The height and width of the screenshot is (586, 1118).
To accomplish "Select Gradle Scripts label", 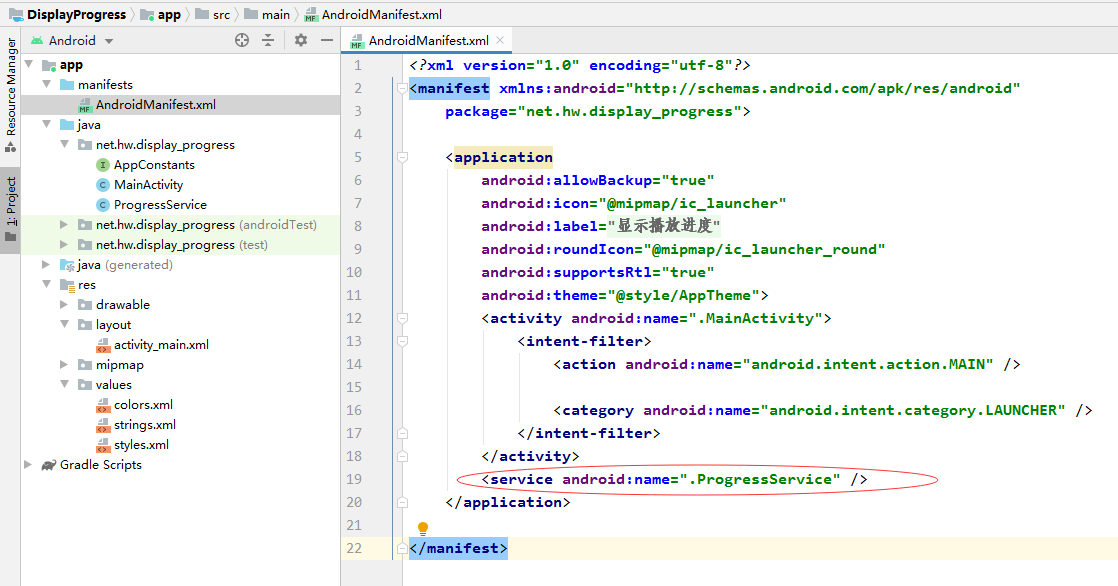I will [x=101, y=464].
